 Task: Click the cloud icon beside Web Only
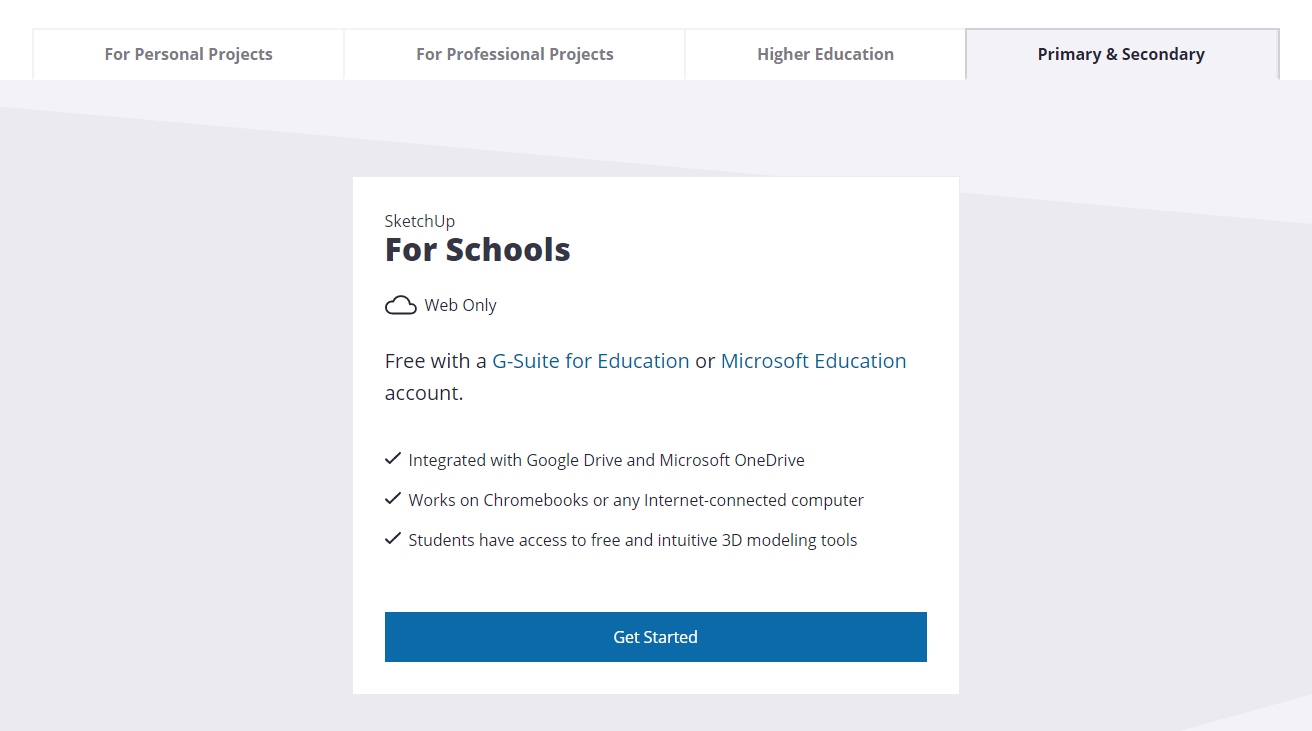[x=401, y=305]
